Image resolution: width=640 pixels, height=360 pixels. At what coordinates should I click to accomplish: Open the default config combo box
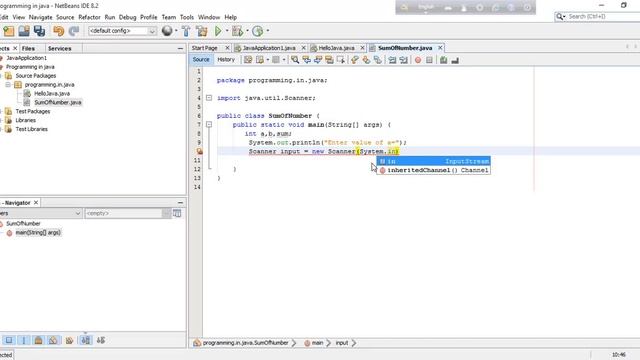pos(122,31)
